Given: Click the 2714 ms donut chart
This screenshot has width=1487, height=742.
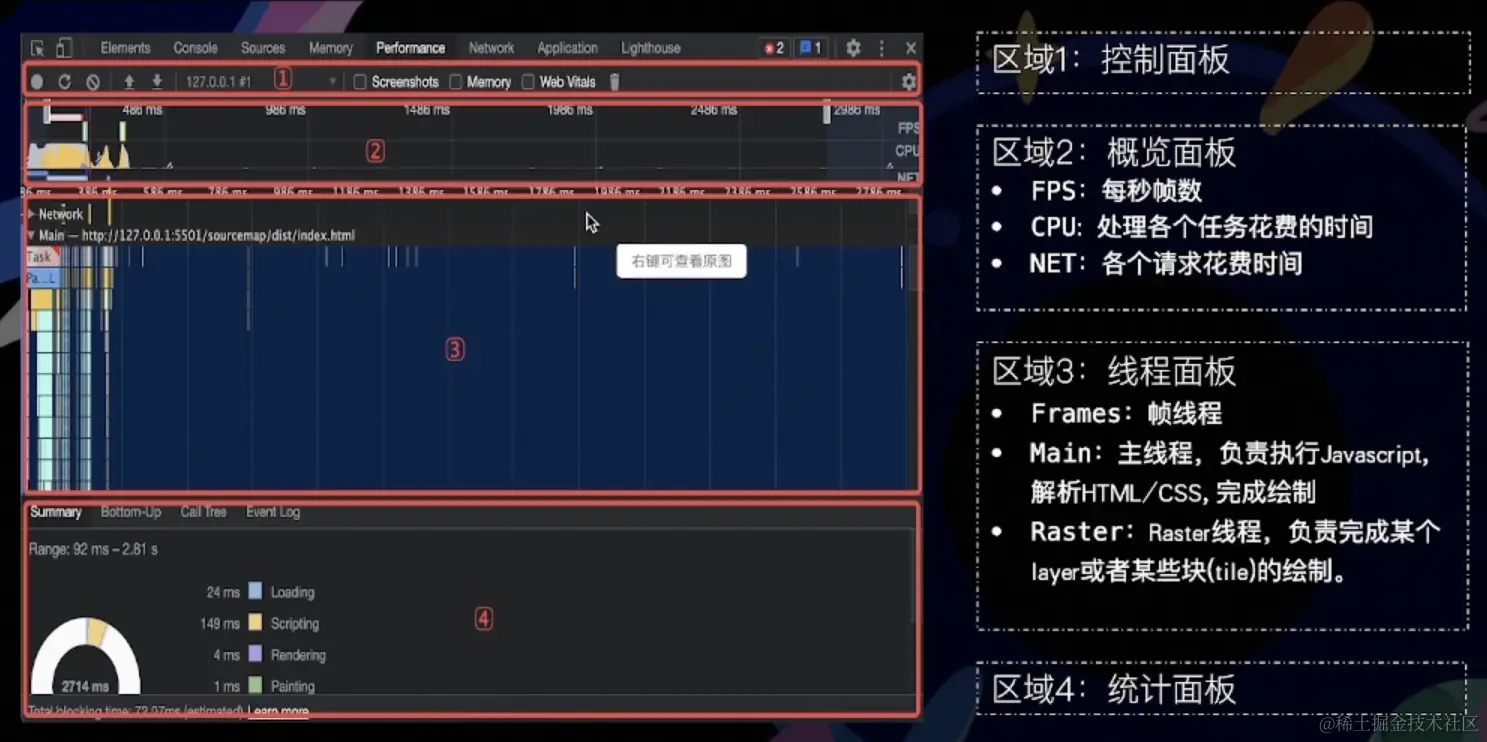Looking at the screenshot, I should click(x=86, y=657).
